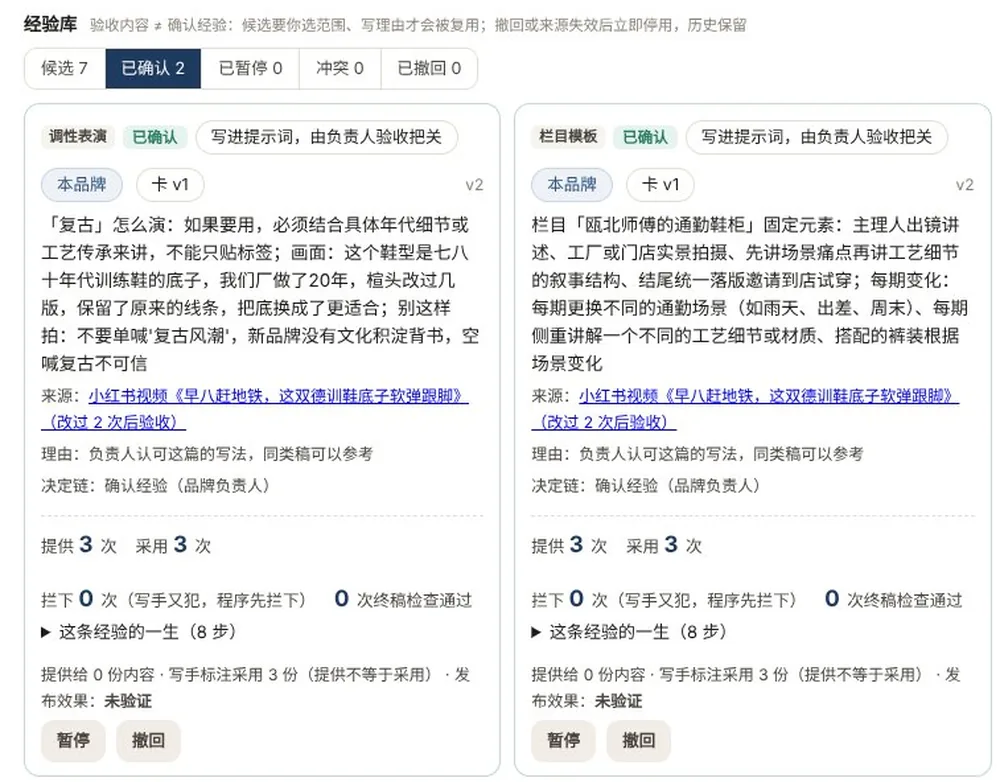Click v2 version label in 调性表演 card
Viewport: 1000px width, 782px height.
(x=474, y=185)
